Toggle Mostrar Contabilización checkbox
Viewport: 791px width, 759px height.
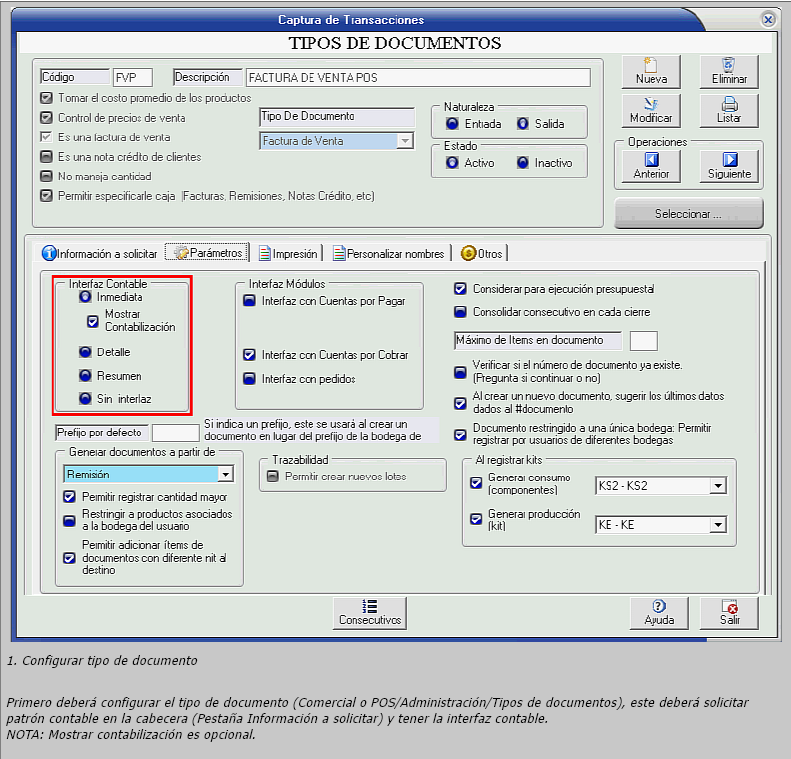click(x=93, y=321)
